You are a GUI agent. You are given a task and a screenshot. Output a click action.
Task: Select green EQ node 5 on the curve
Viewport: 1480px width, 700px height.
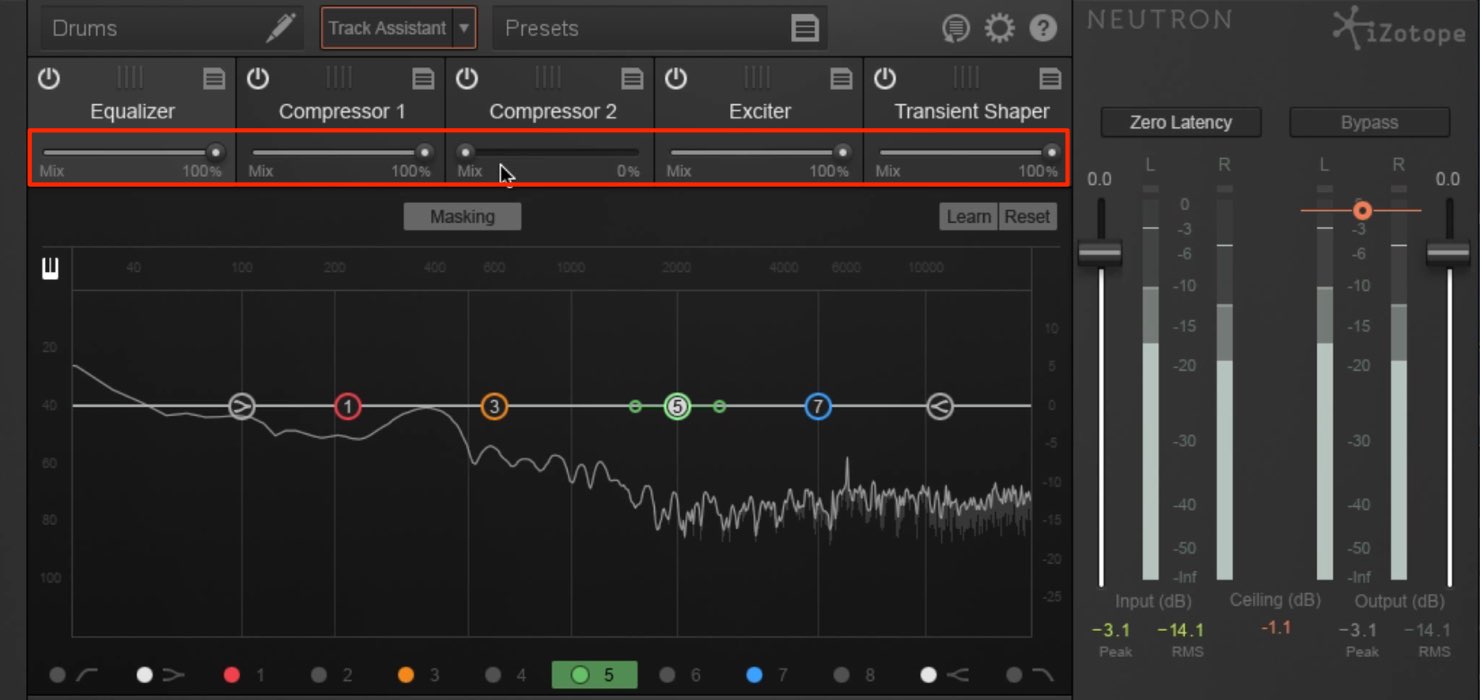click(x=678, y=406)
